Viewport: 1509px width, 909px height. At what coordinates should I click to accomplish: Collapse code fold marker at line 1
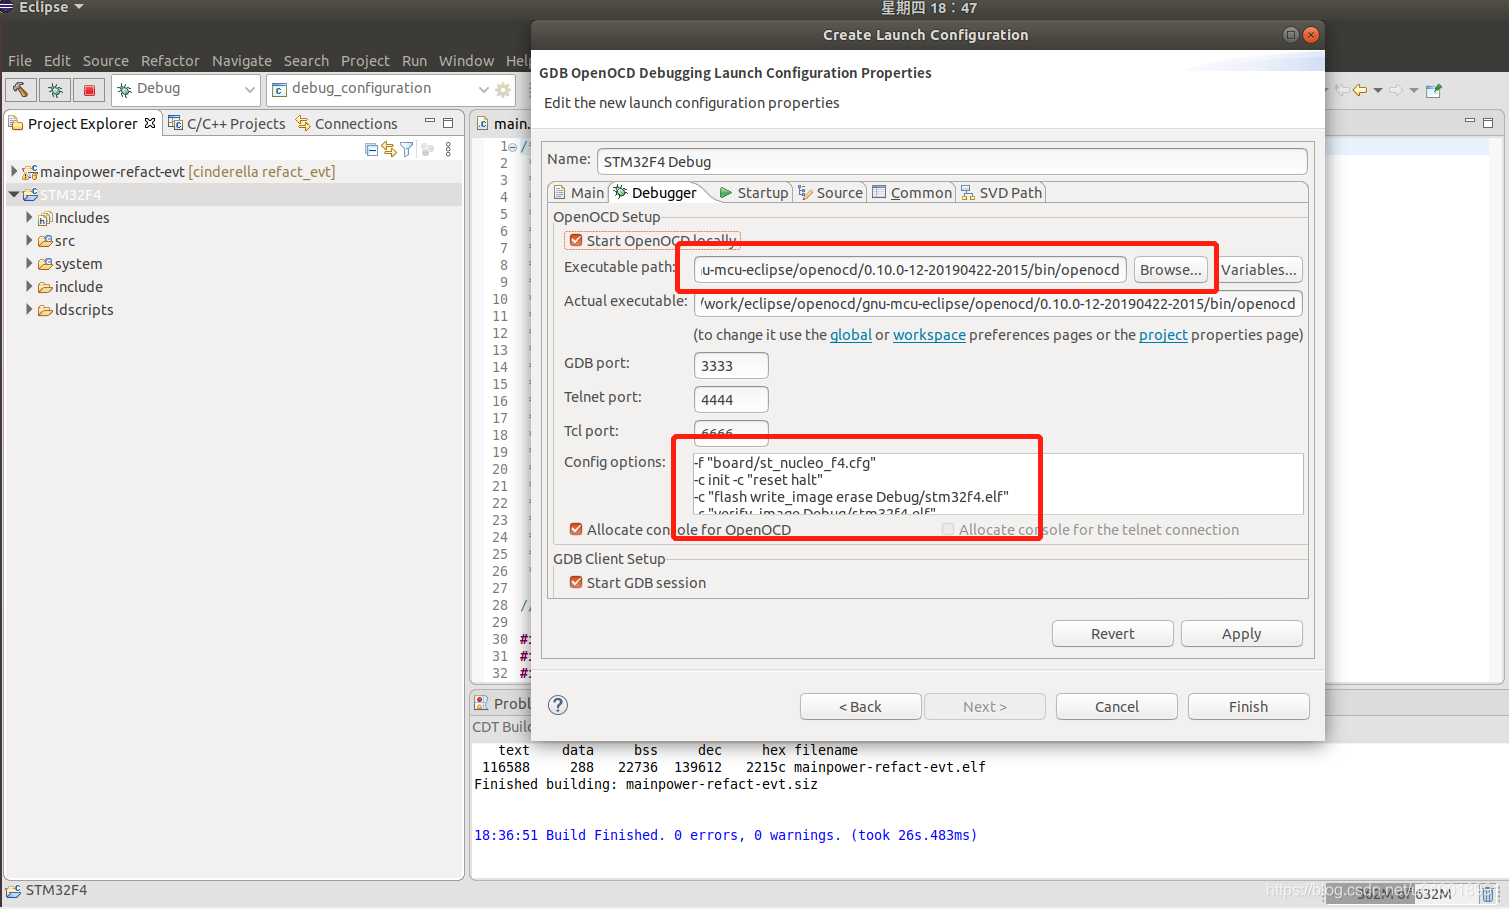[513, 146]
